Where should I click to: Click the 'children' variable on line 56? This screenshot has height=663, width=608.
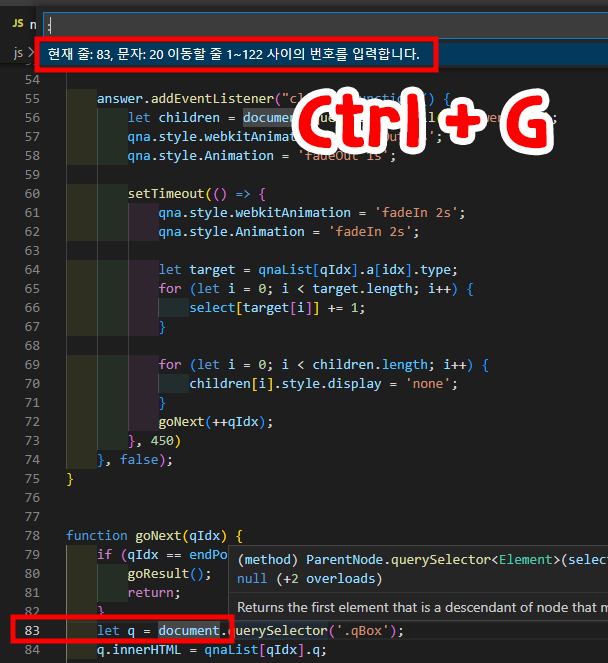[189, 118]
